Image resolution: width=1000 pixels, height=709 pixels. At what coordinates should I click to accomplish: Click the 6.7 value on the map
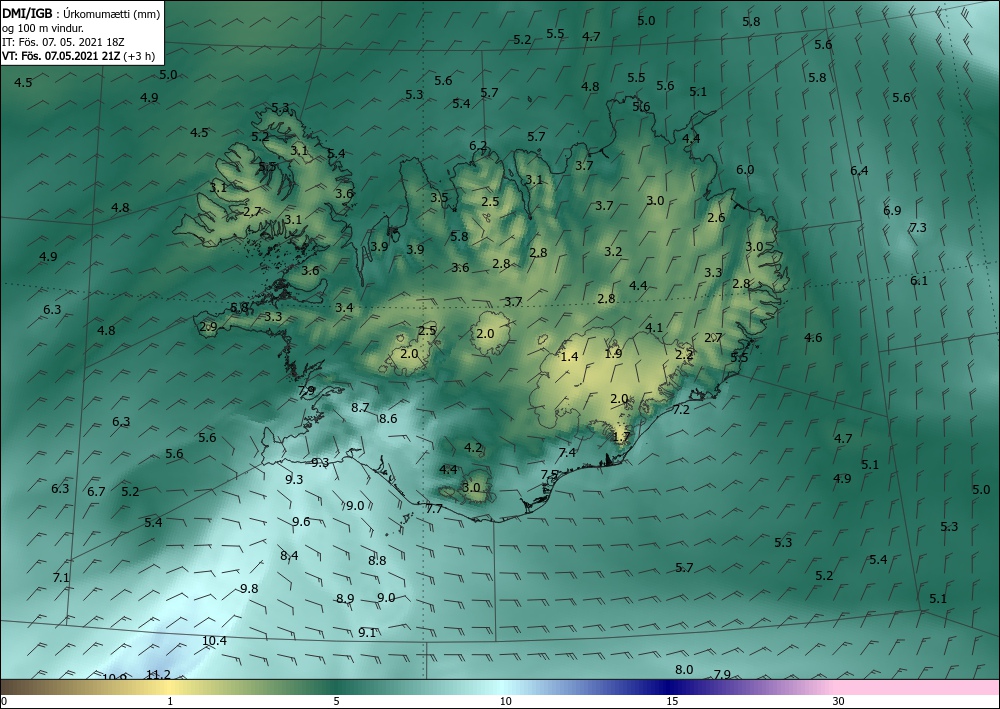click(x=96, y=492)
